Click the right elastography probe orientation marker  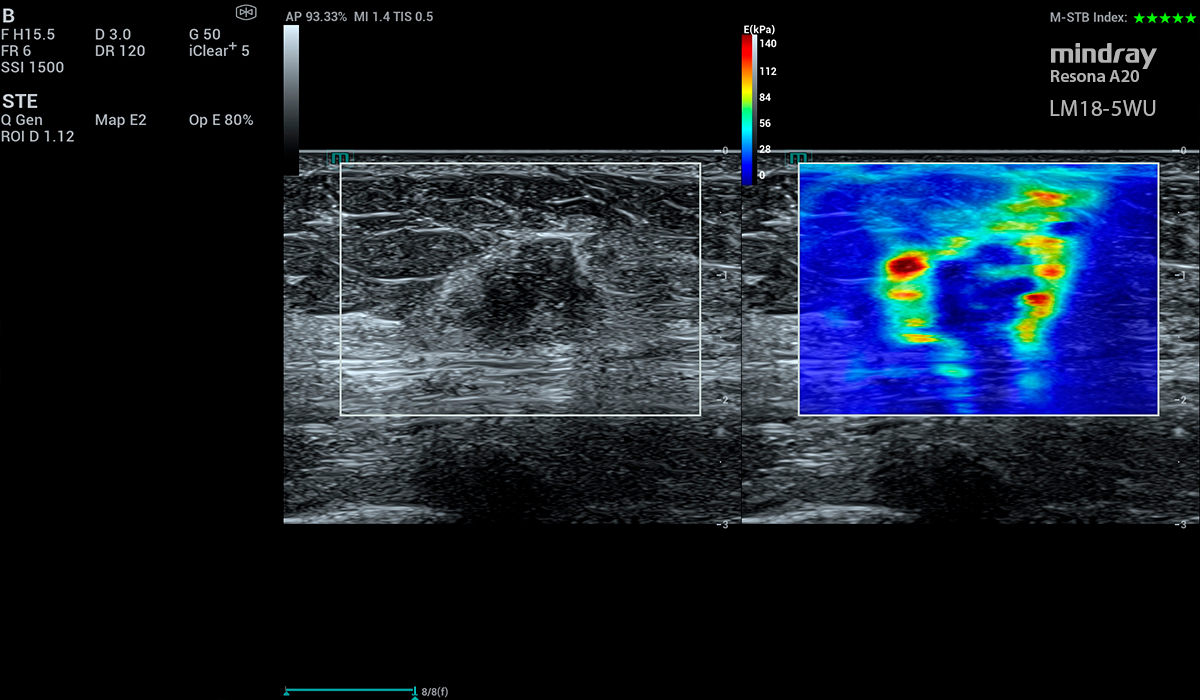[x=798, y=158]
